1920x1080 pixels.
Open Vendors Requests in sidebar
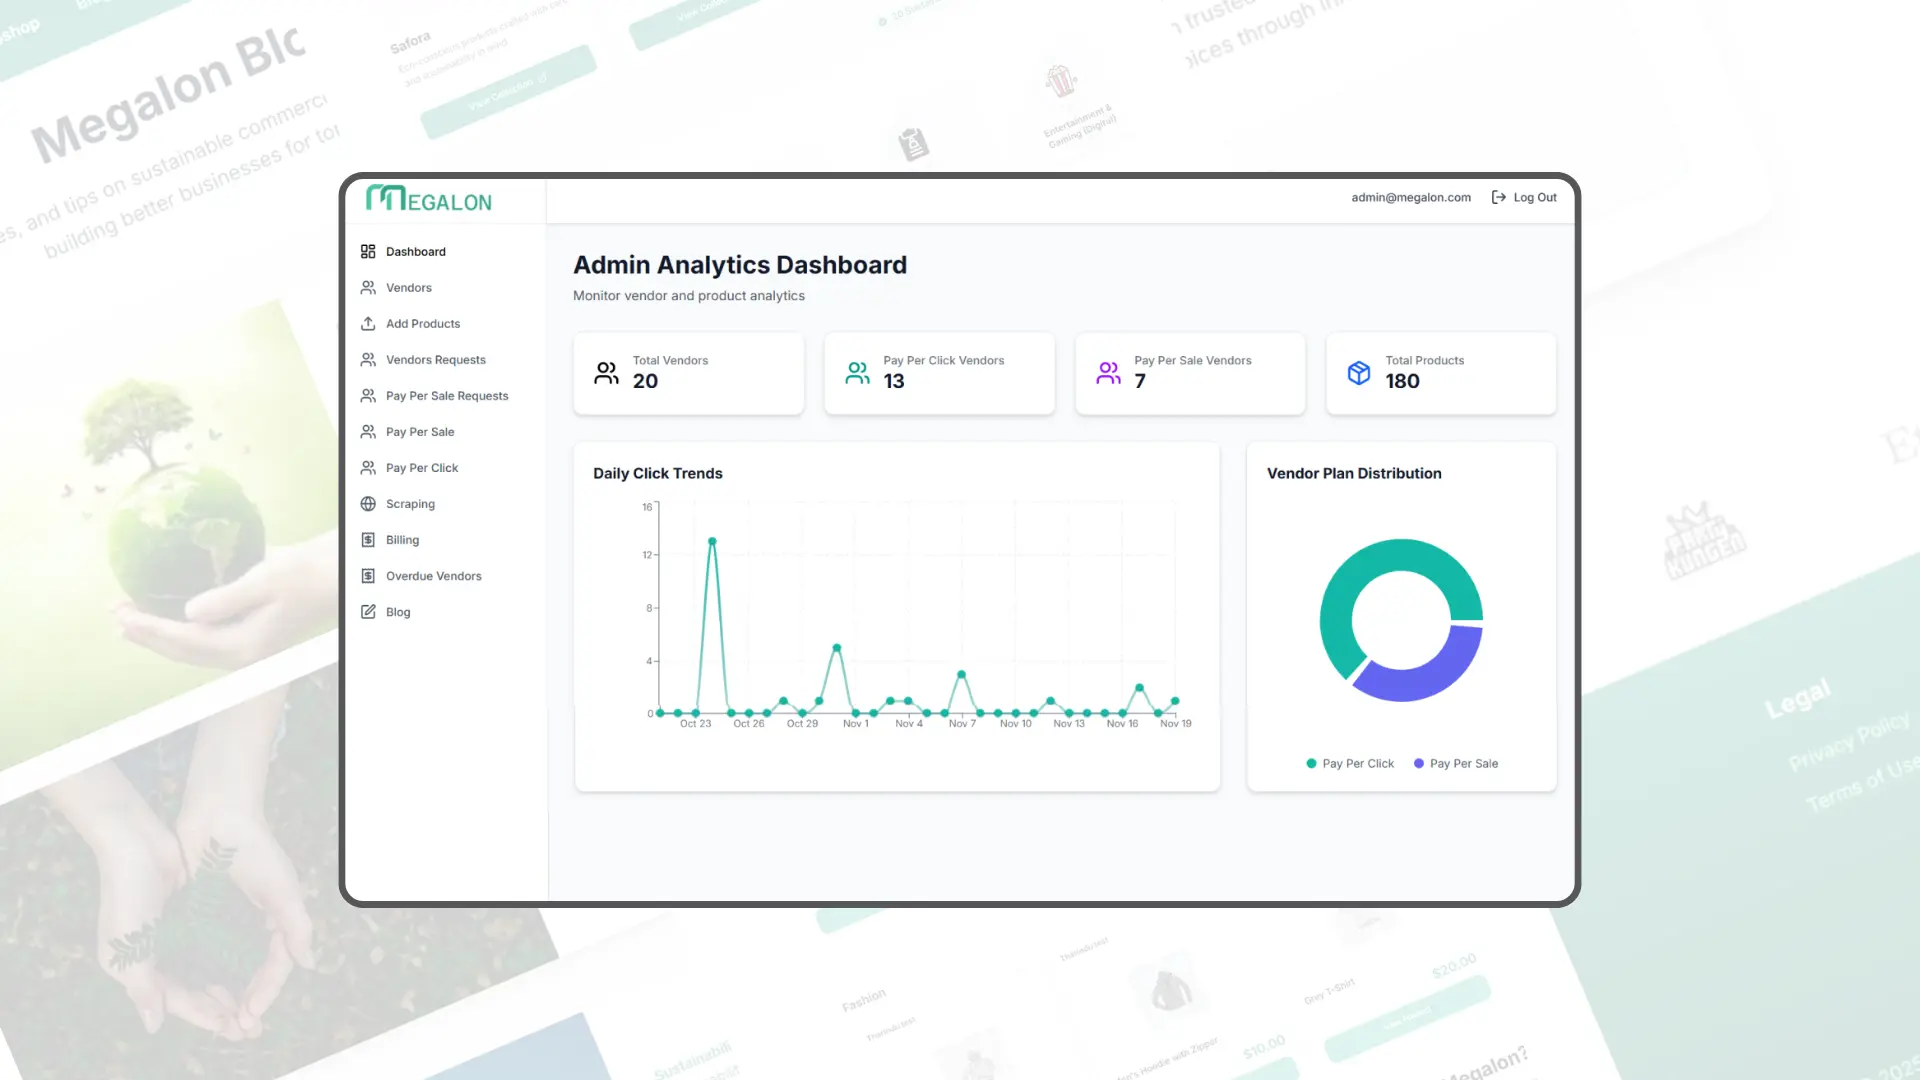435,360
